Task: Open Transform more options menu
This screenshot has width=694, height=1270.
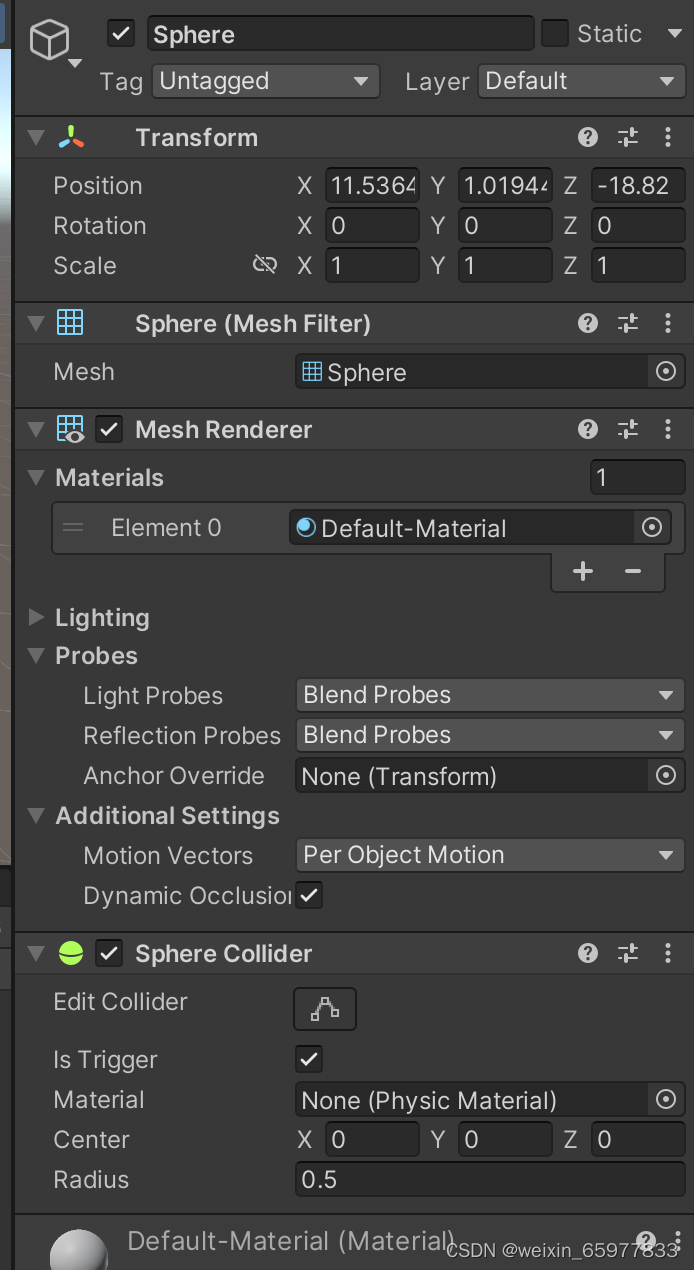Action: pos(668,138)
